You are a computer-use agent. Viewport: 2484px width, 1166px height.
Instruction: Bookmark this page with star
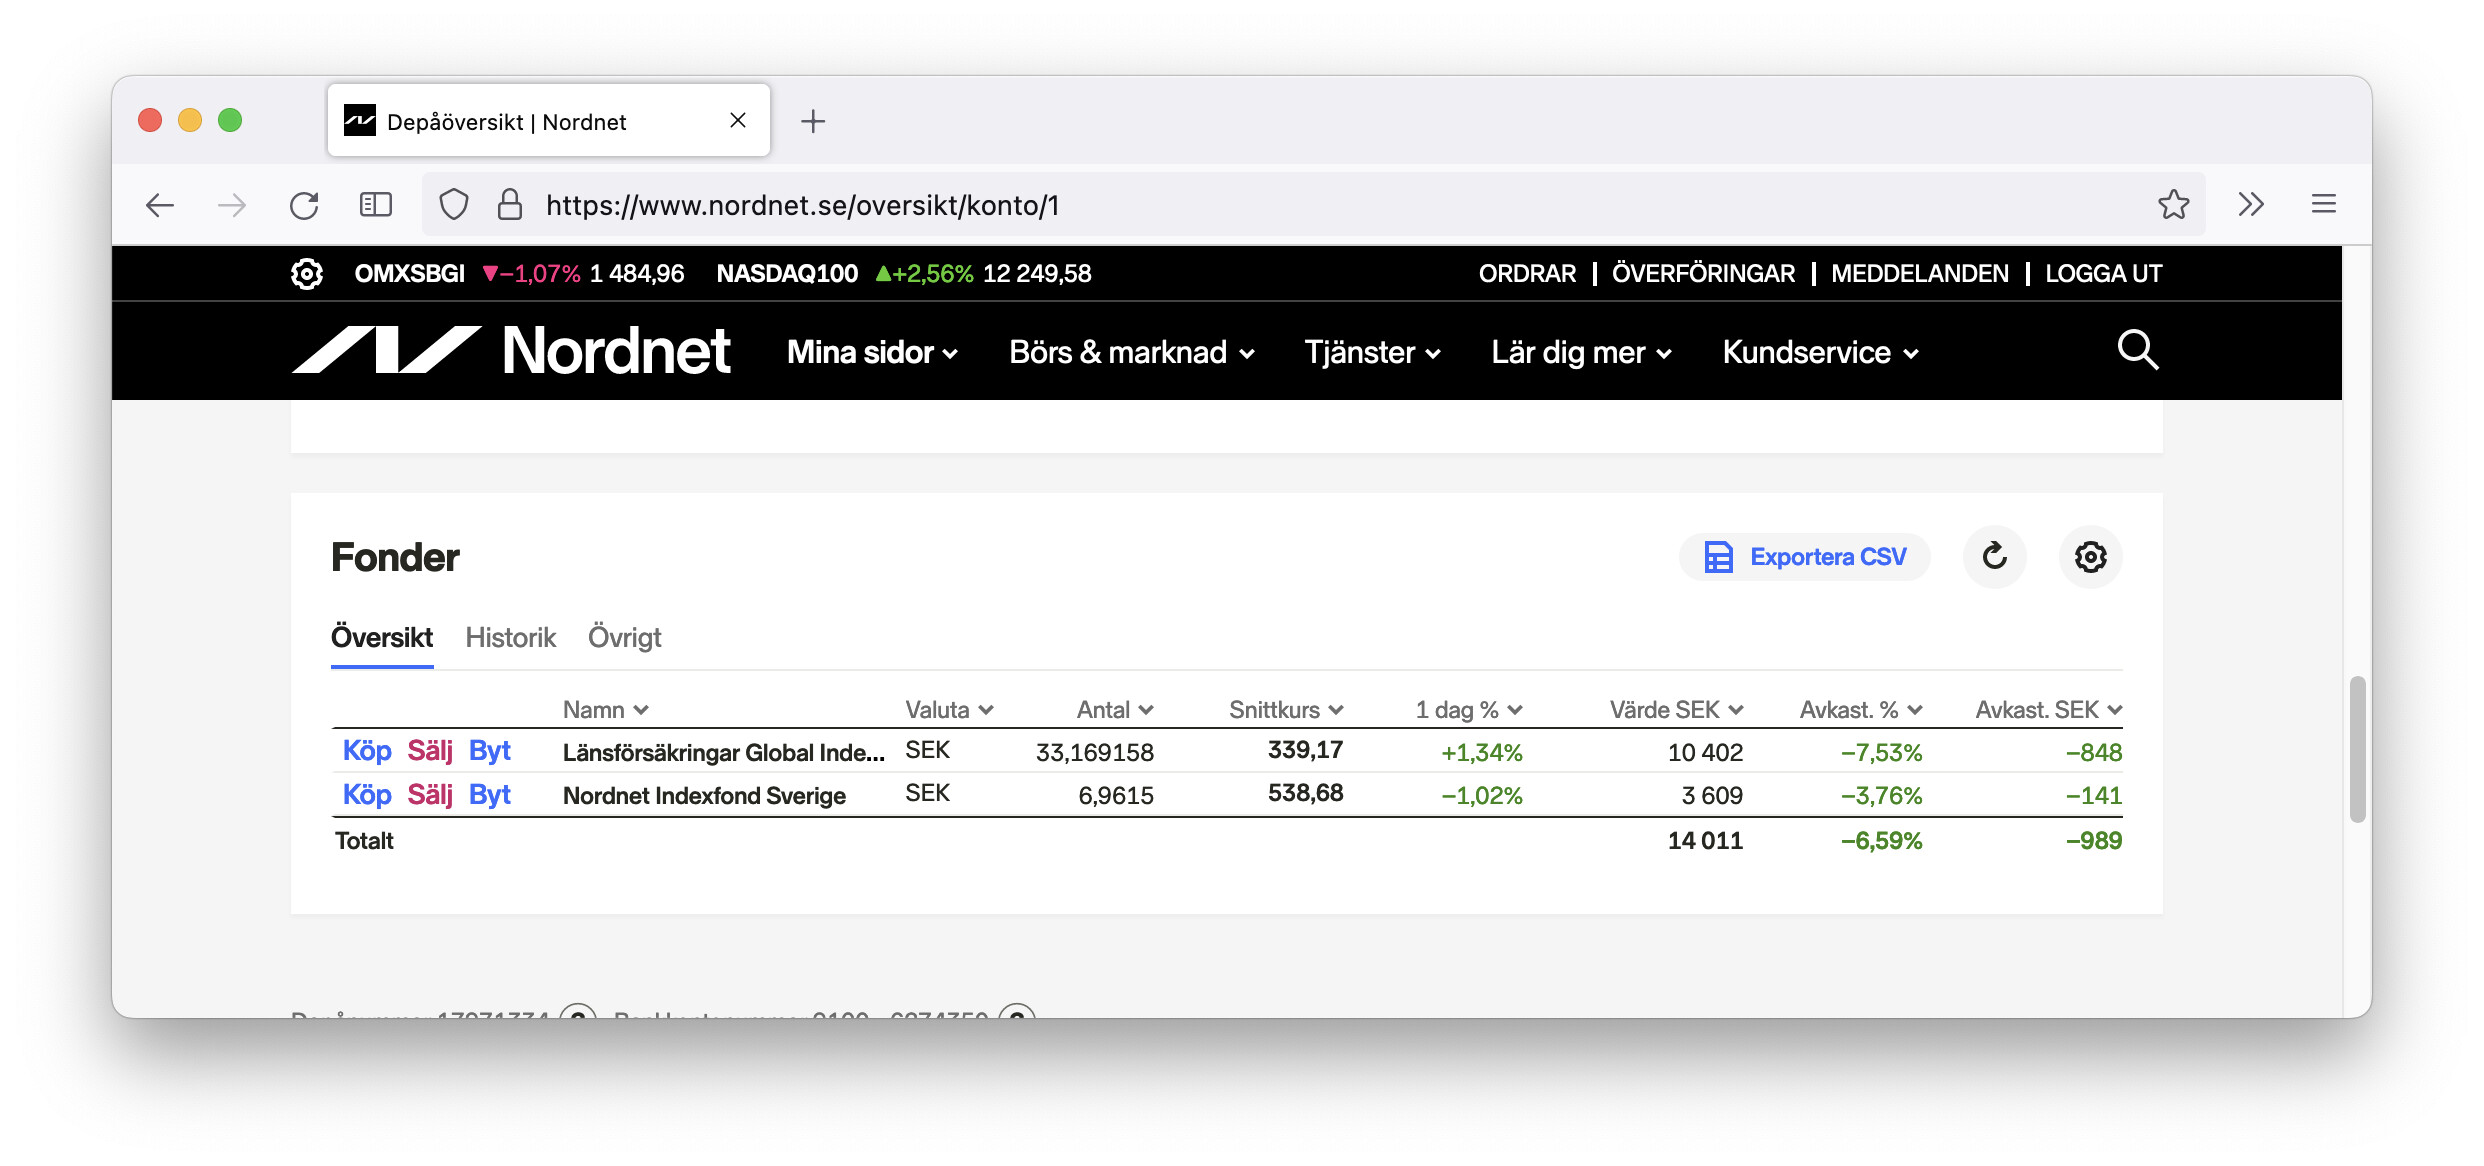(x=2174, y=205)
